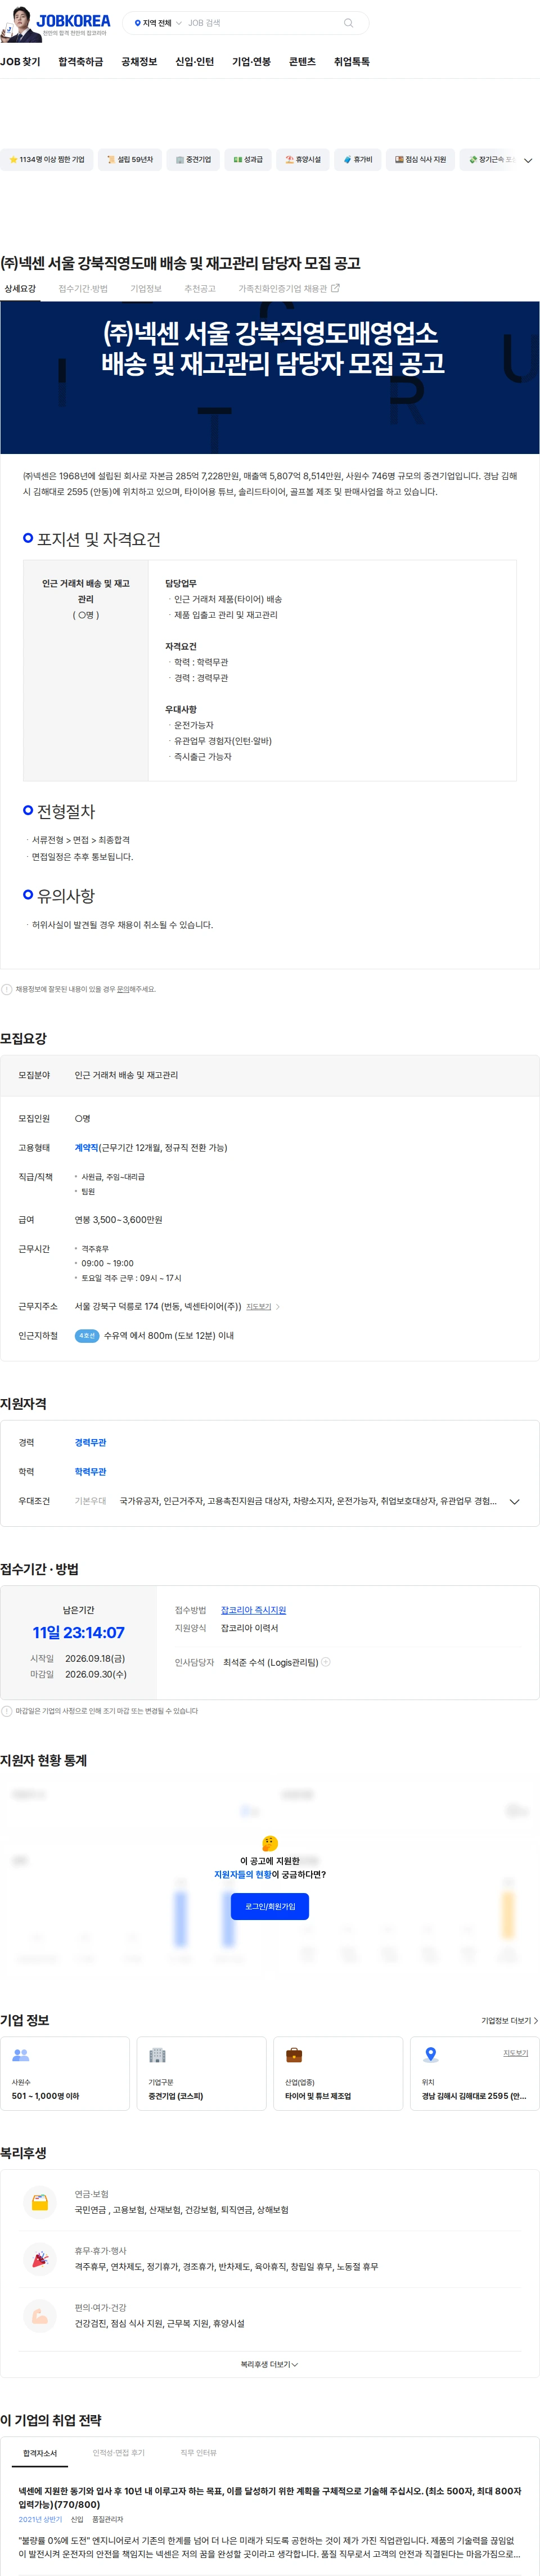Open the 기업·연봉 menu
This screenshot has height=2576, width=540.
click(251, 62)
